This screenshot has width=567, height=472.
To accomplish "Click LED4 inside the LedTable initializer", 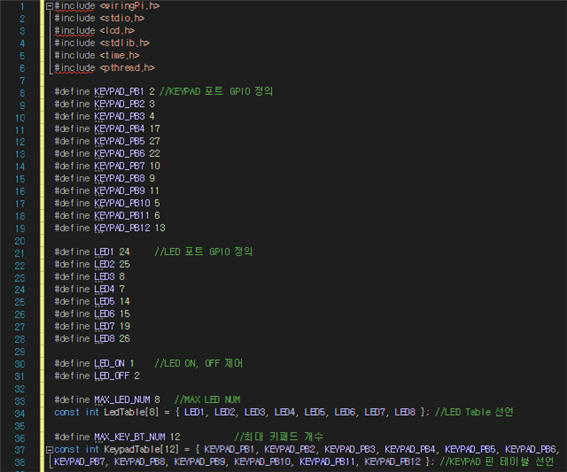I will click(284, 412).
